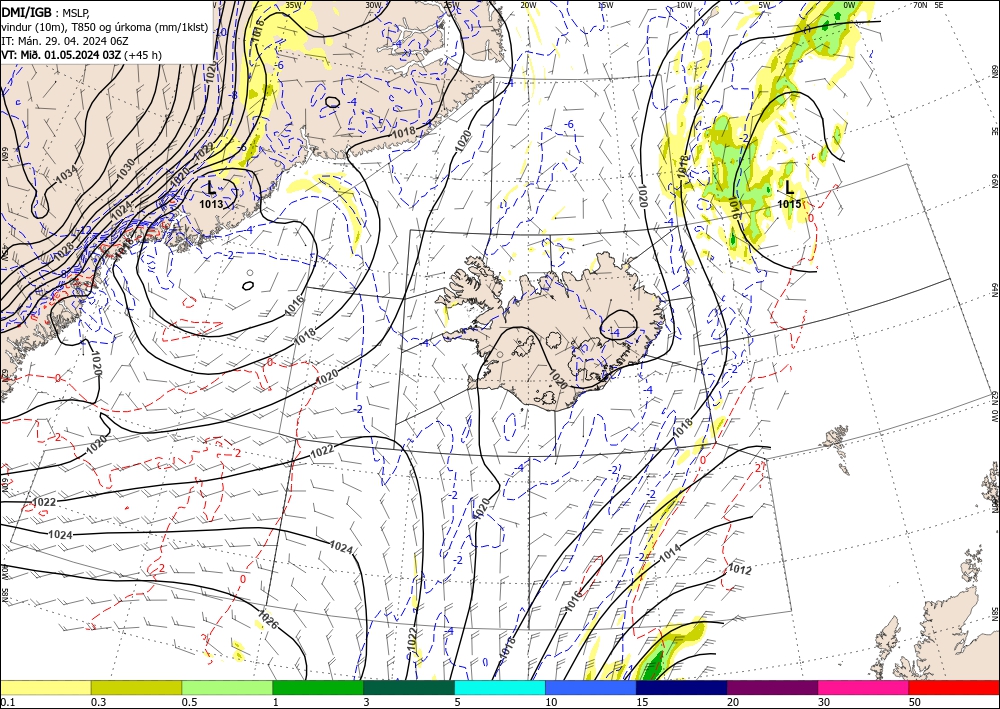Click the light green 0.5 legend swatch
The height and width of the screenshot is (709, 1000).
(227, 687)
